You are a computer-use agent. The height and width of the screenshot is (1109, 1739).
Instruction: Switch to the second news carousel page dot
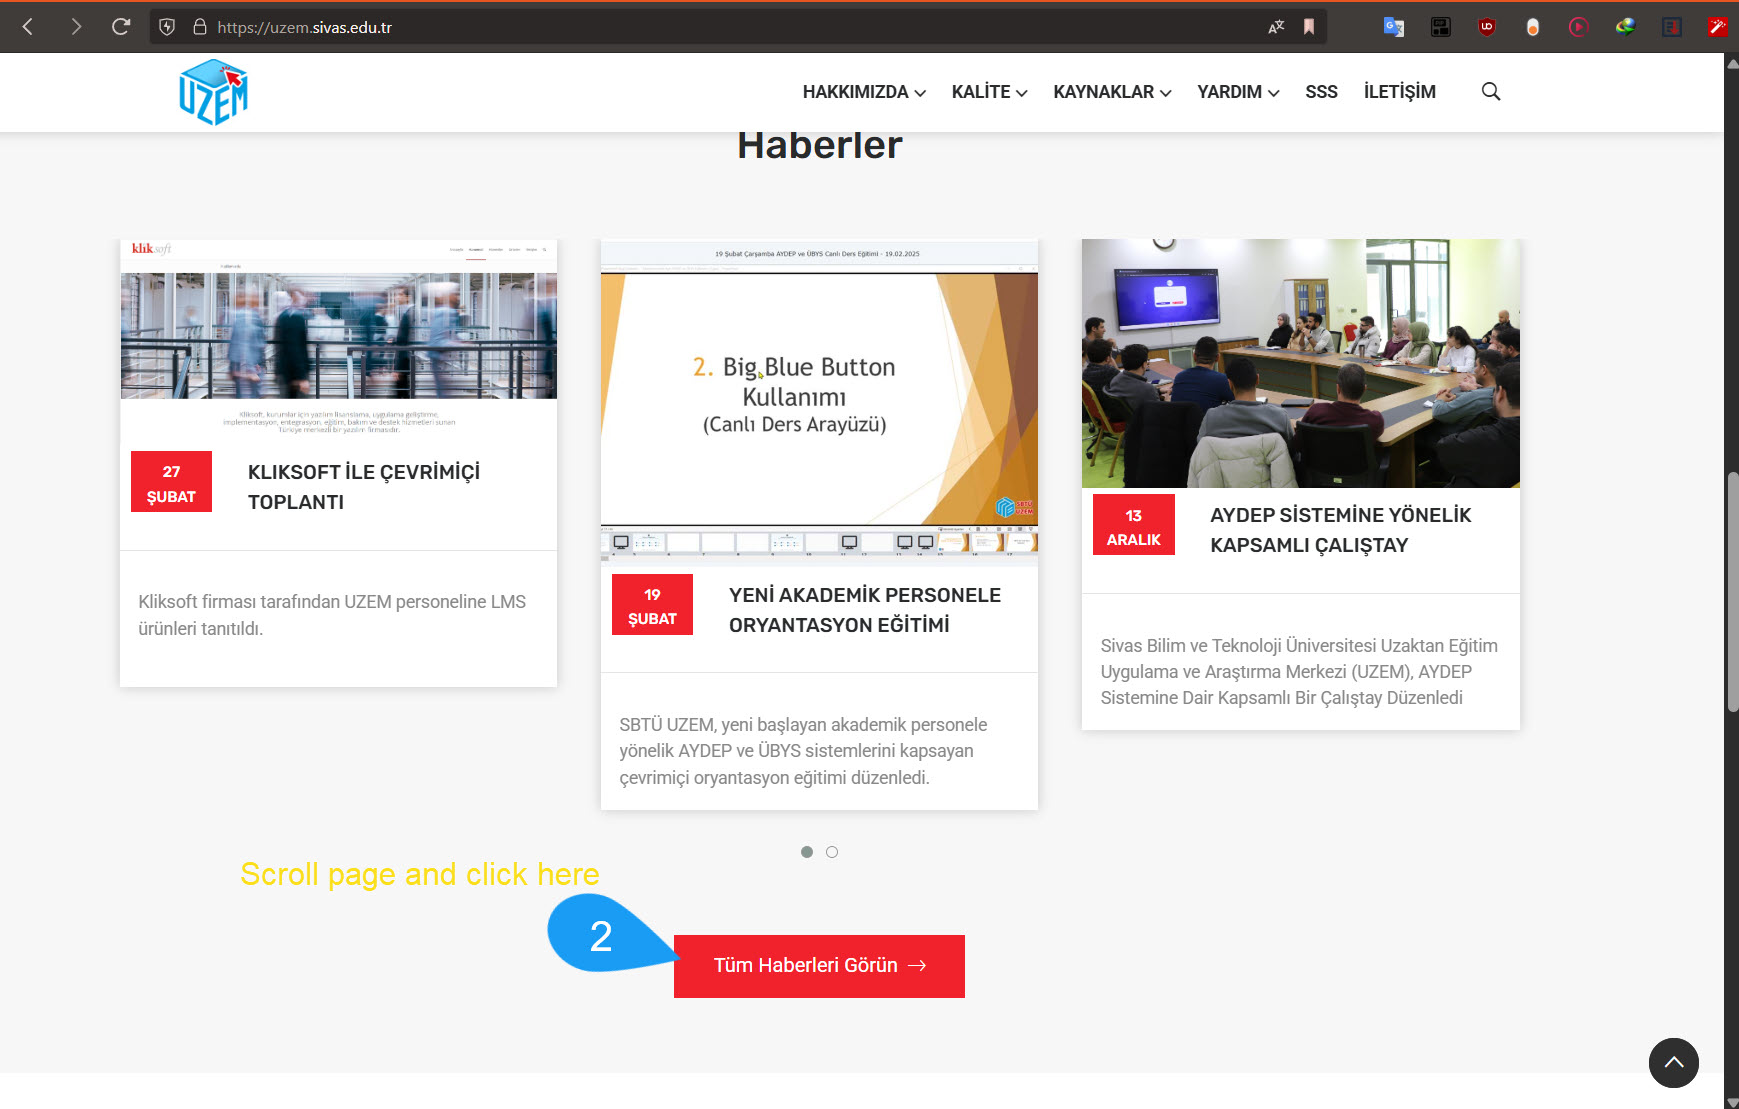point(832,852)
